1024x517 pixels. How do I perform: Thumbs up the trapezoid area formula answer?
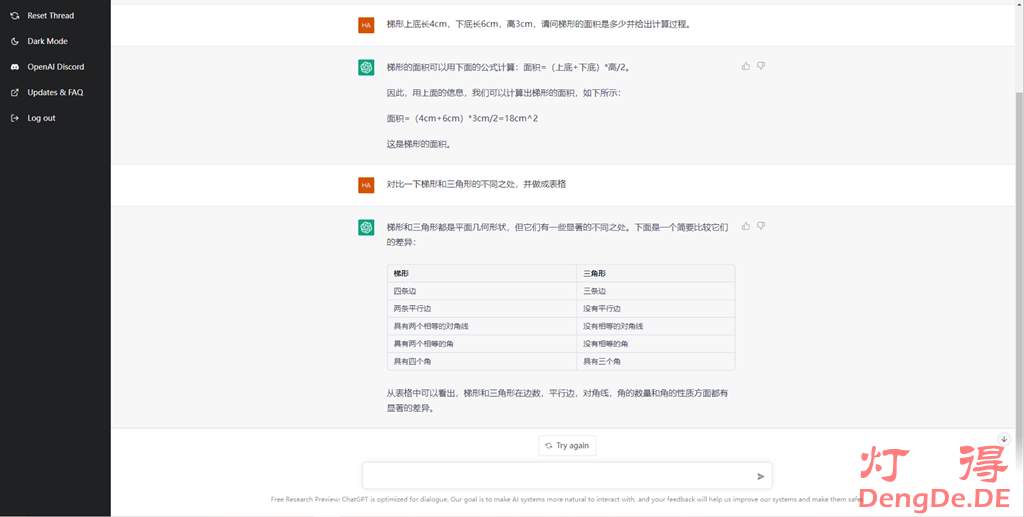click(x=746, y=66)
